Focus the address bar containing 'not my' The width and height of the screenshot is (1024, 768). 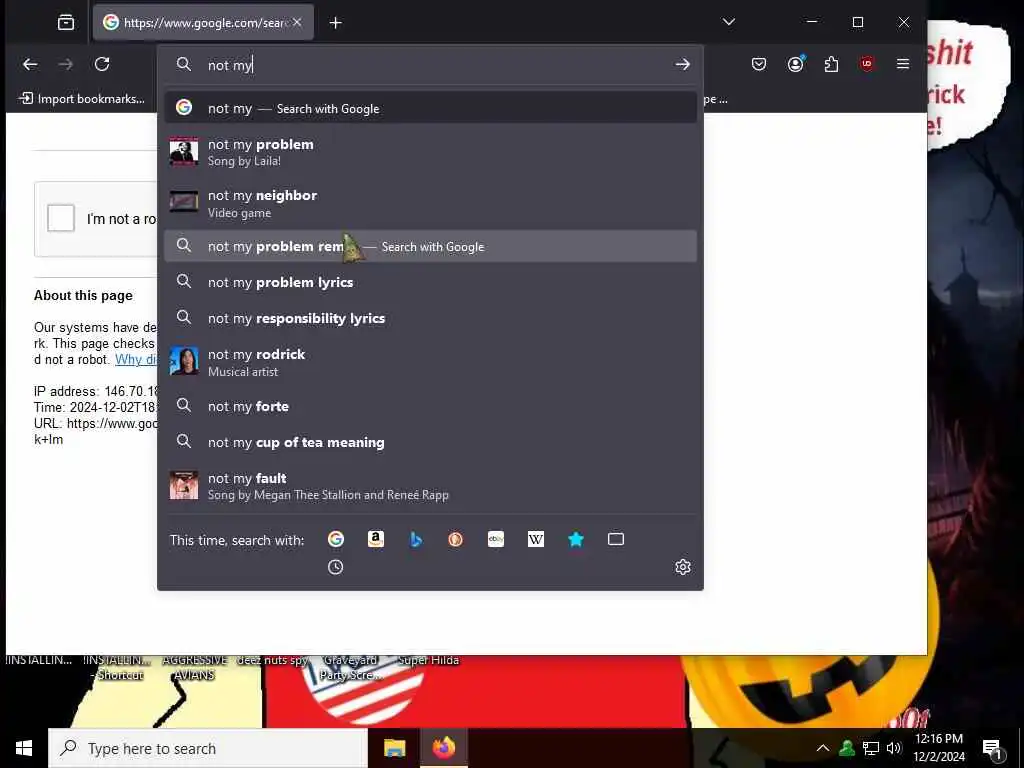point(431,65)
